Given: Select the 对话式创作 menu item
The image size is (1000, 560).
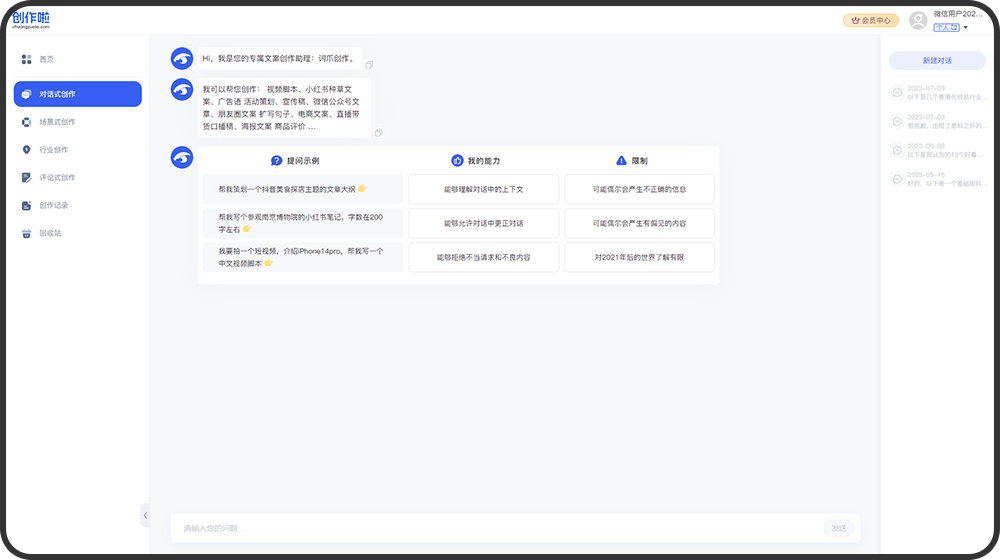Looking at the screenshot, I should 77,94.
